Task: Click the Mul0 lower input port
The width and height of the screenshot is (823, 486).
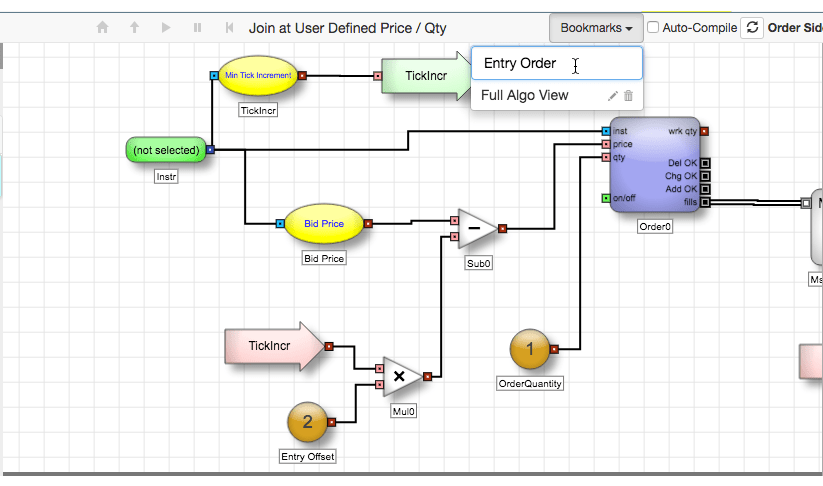Action: click(x=379, y=385)
